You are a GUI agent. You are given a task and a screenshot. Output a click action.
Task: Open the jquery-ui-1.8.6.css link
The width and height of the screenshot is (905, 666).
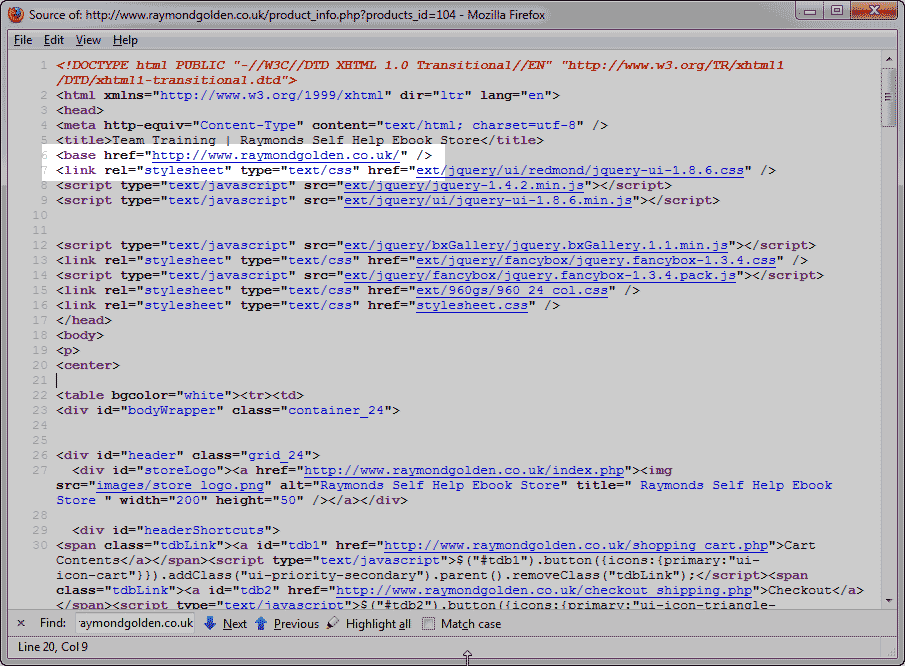579,170
